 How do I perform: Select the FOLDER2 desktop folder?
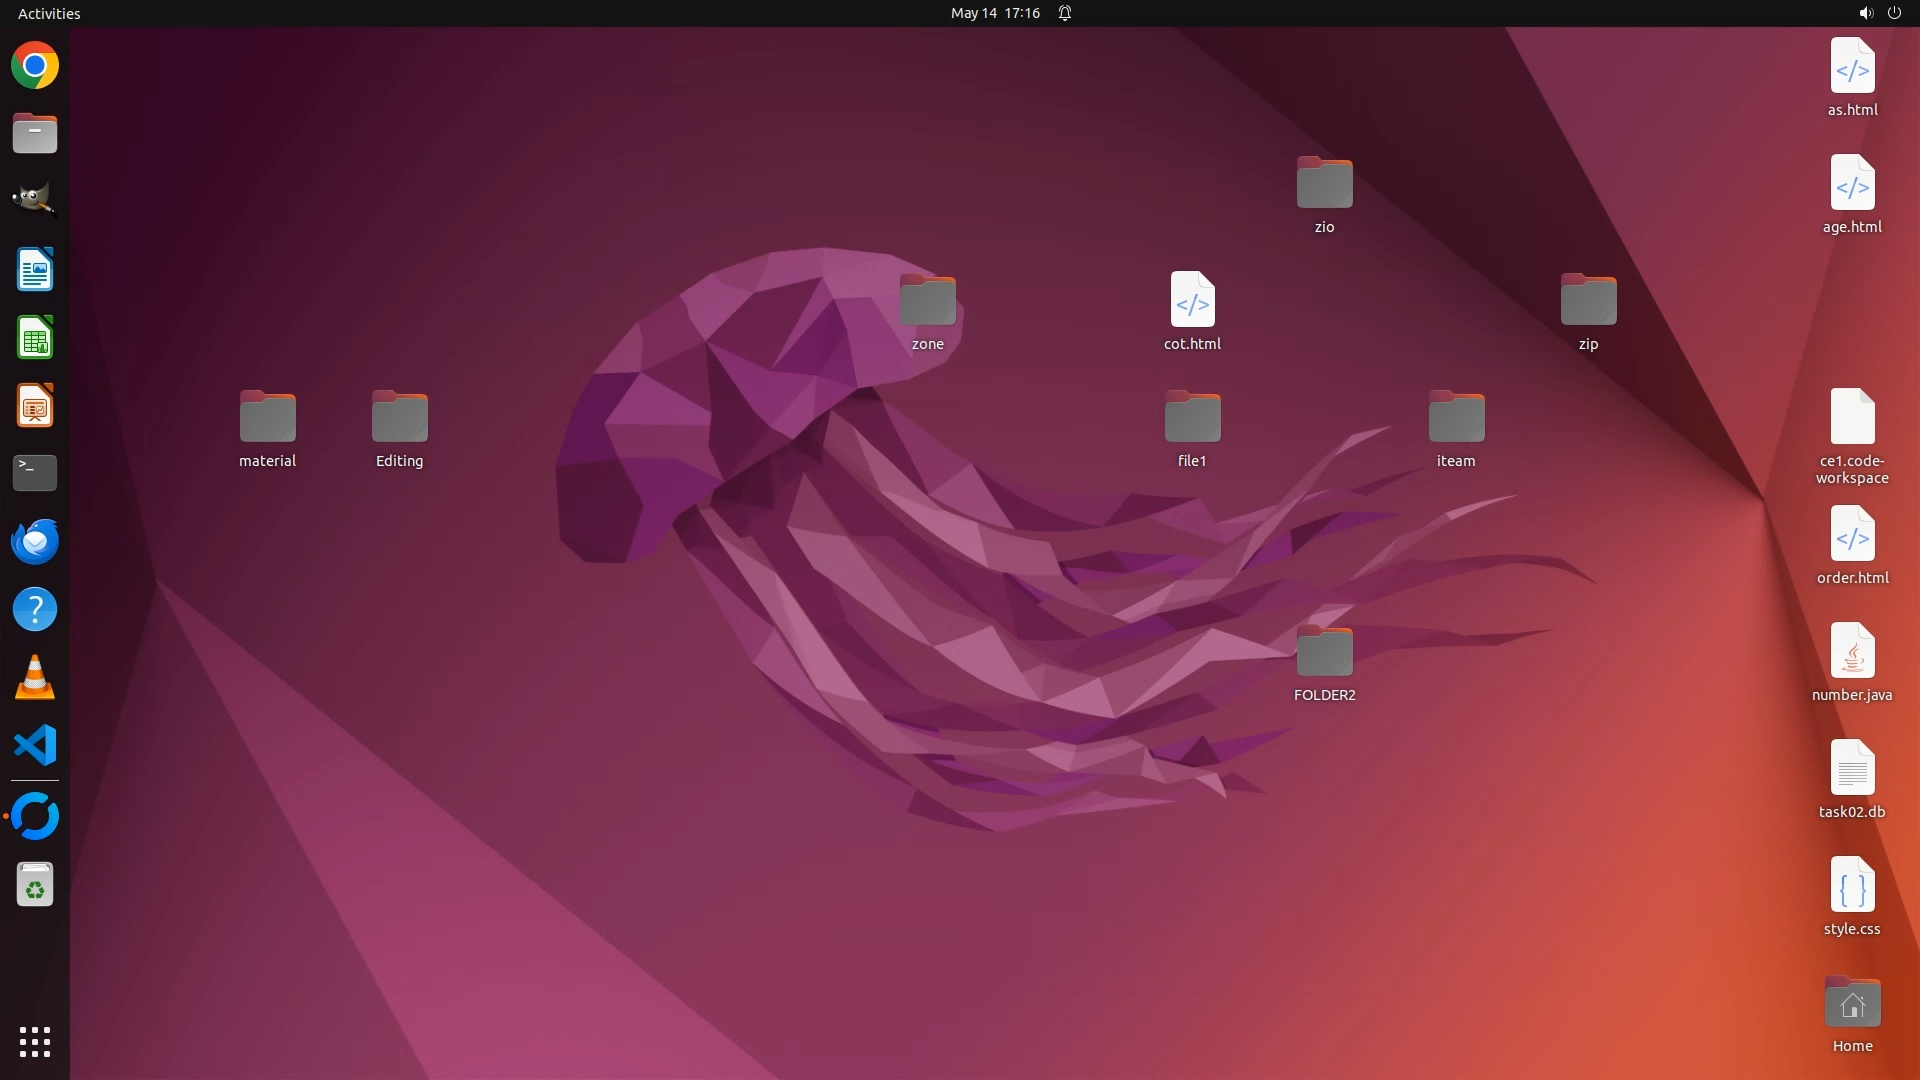pos(1324,654)
